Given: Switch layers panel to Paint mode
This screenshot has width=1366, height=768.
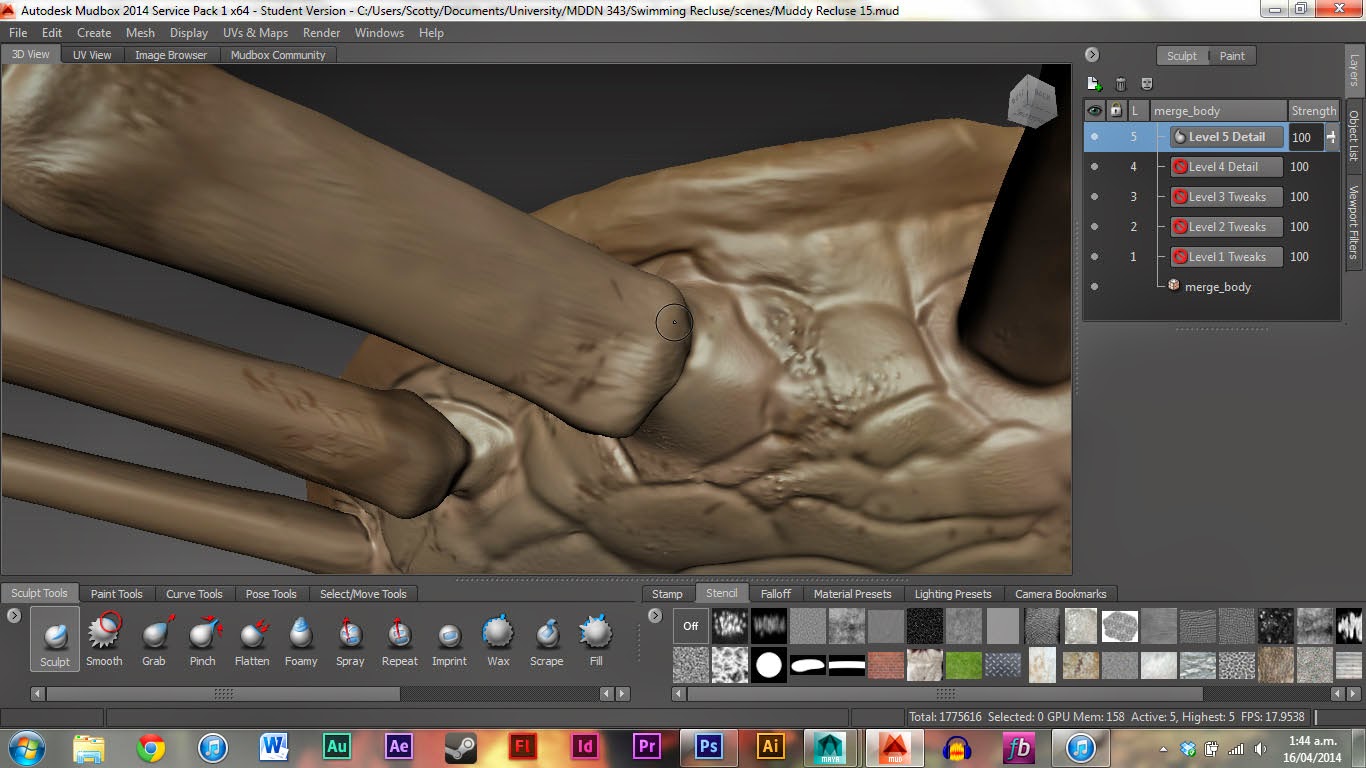Looking at the screenshot, I should (1232, 56).
